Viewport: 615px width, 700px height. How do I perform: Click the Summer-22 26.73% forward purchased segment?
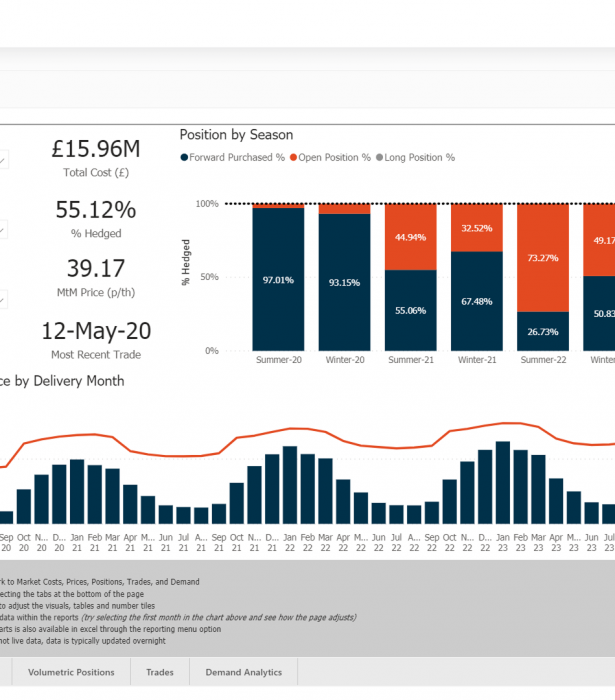(543, 331)
